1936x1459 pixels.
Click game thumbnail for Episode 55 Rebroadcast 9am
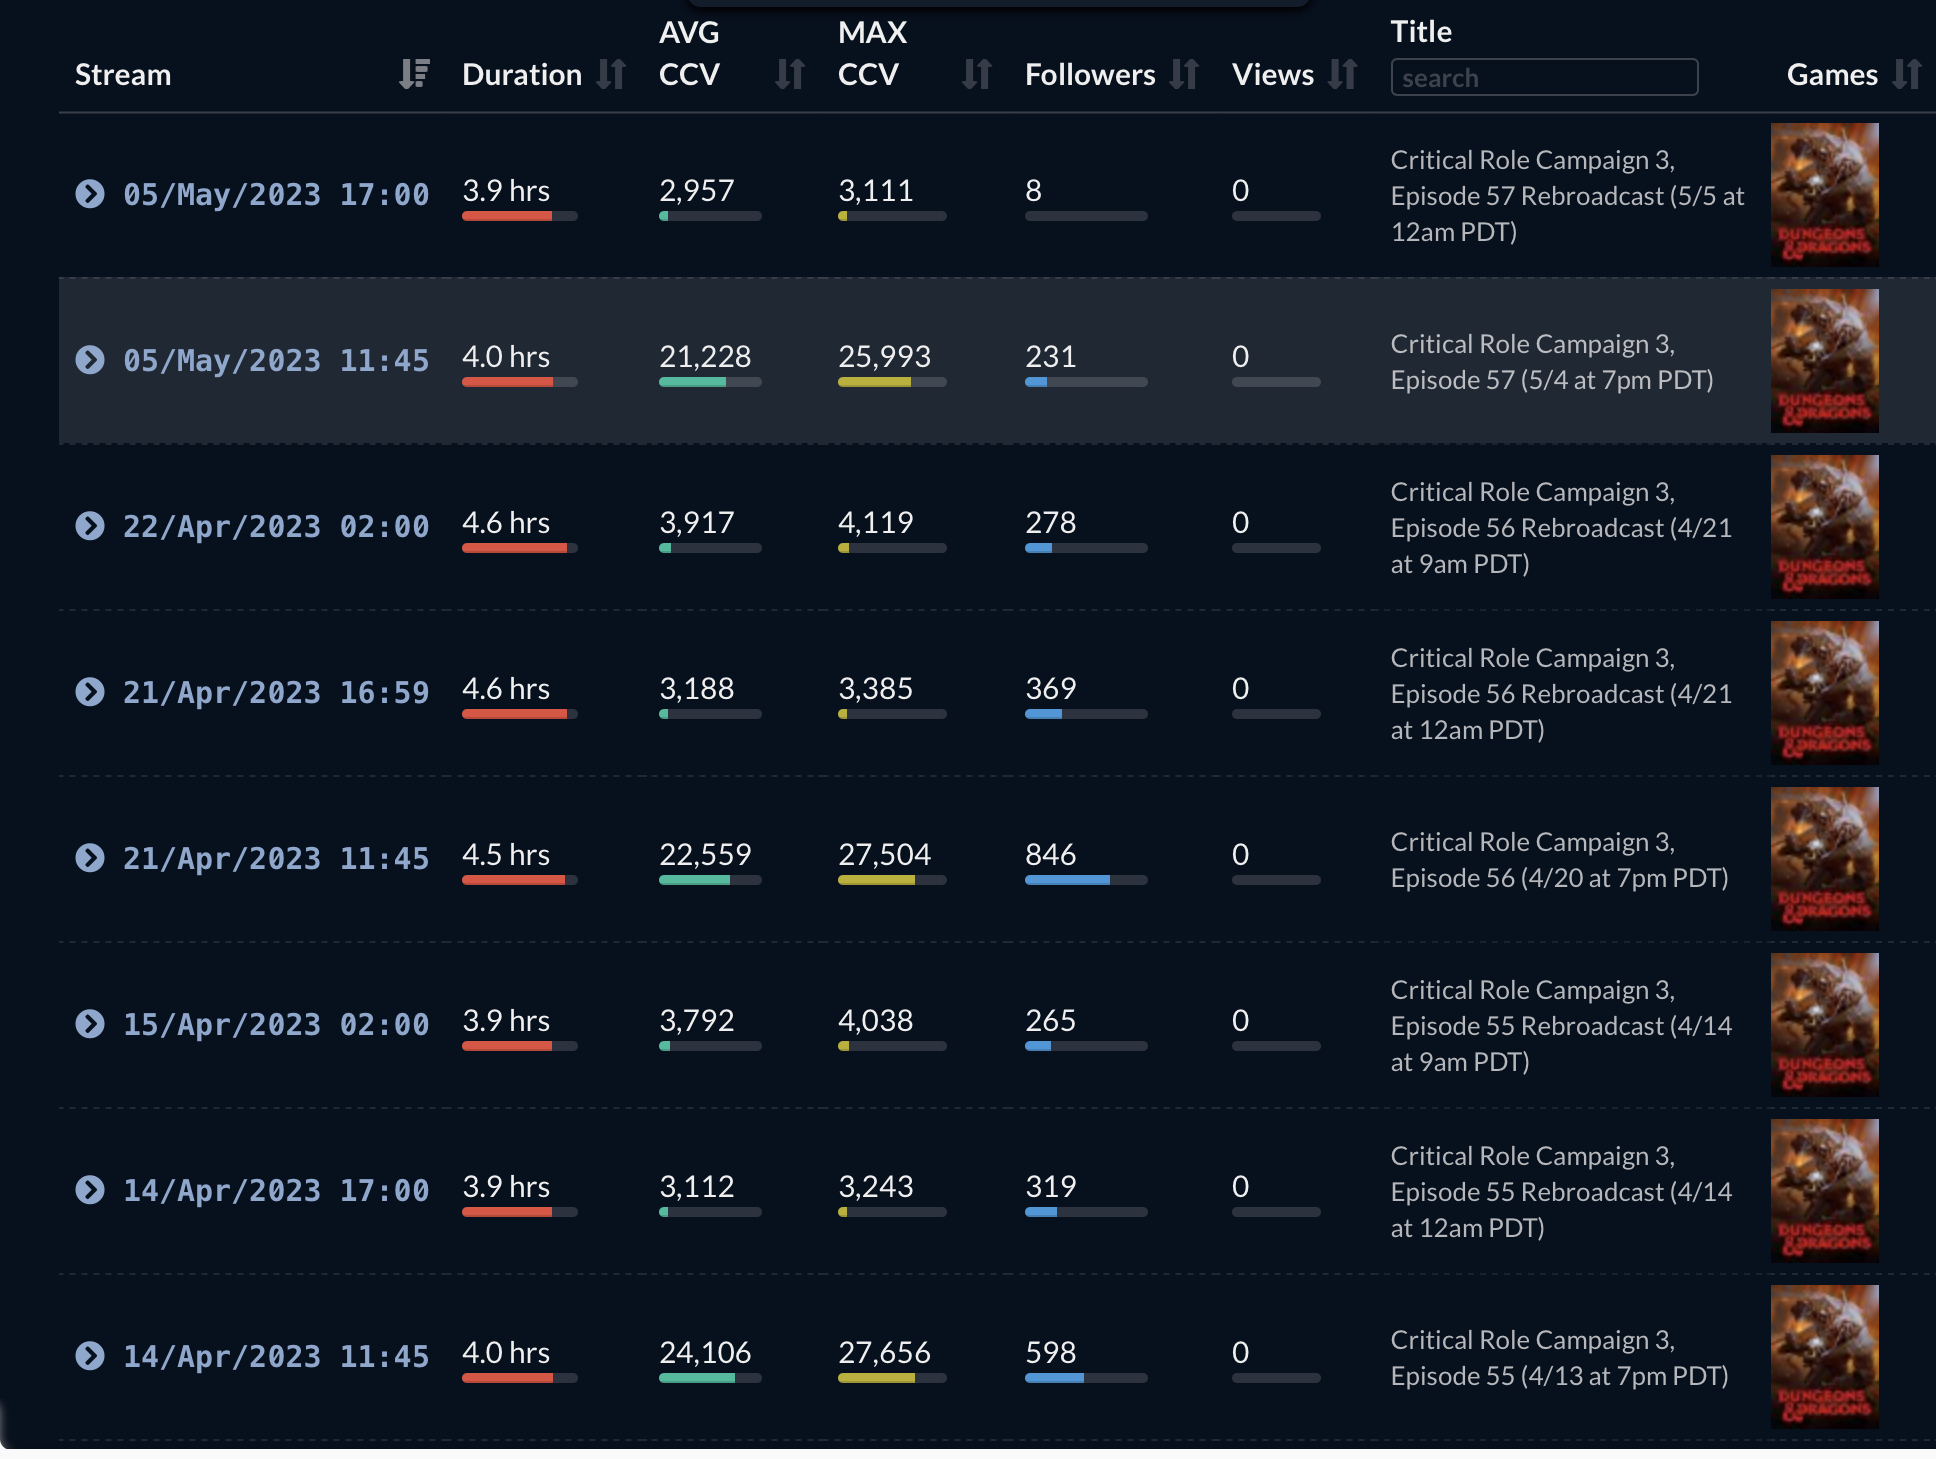pyautogui.click(x=1824, y=1025)
